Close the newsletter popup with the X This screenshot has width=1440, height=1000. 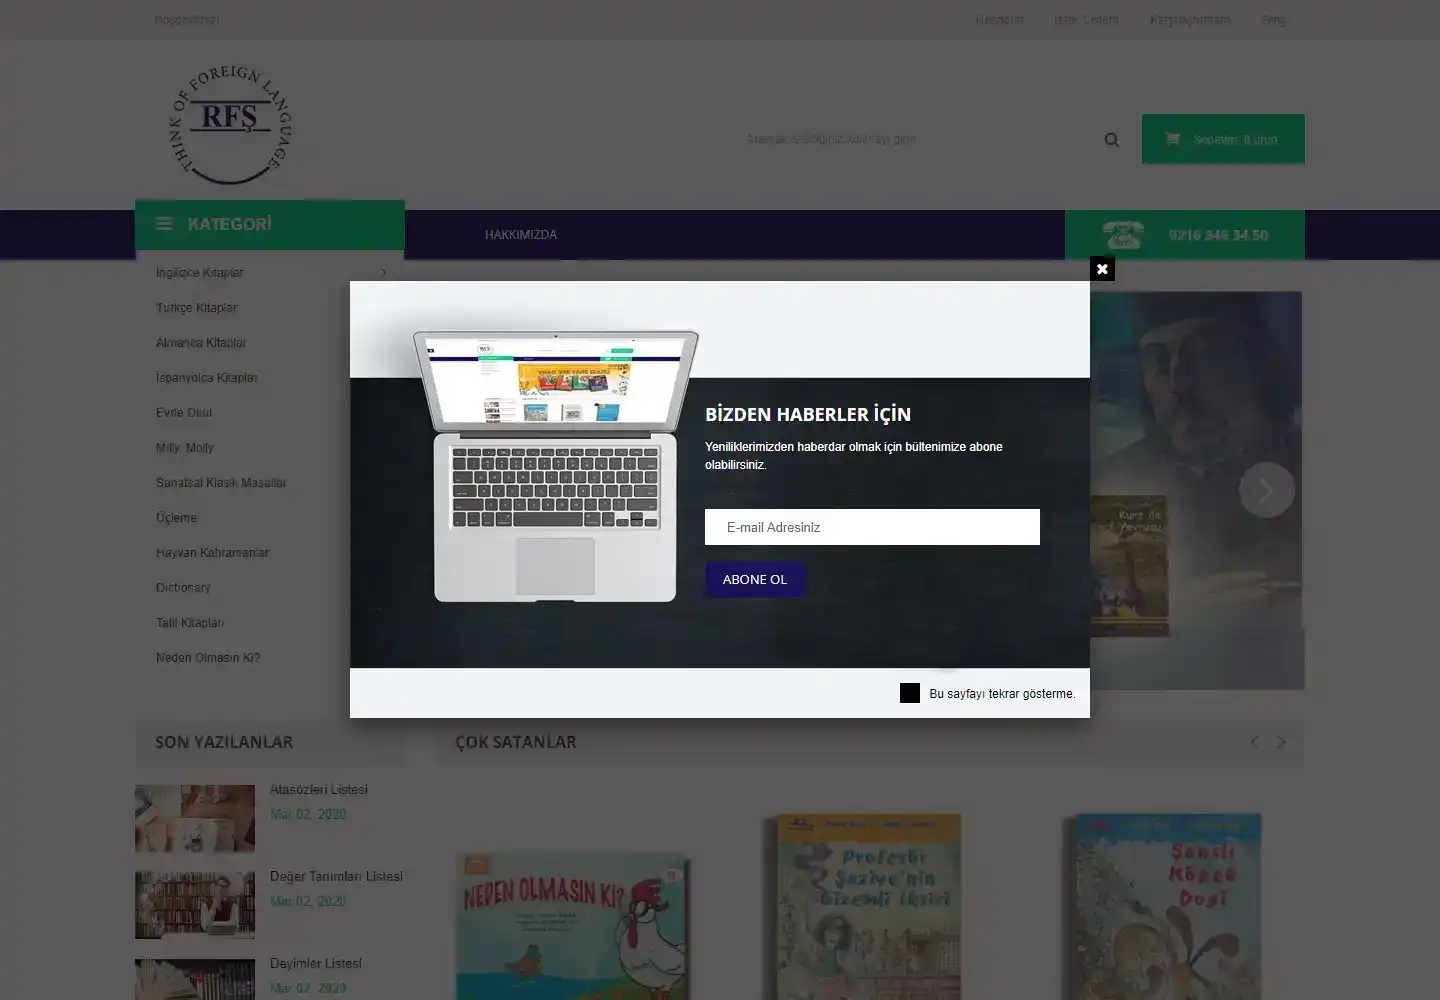pyautogui.click(x=1102, y=269)
